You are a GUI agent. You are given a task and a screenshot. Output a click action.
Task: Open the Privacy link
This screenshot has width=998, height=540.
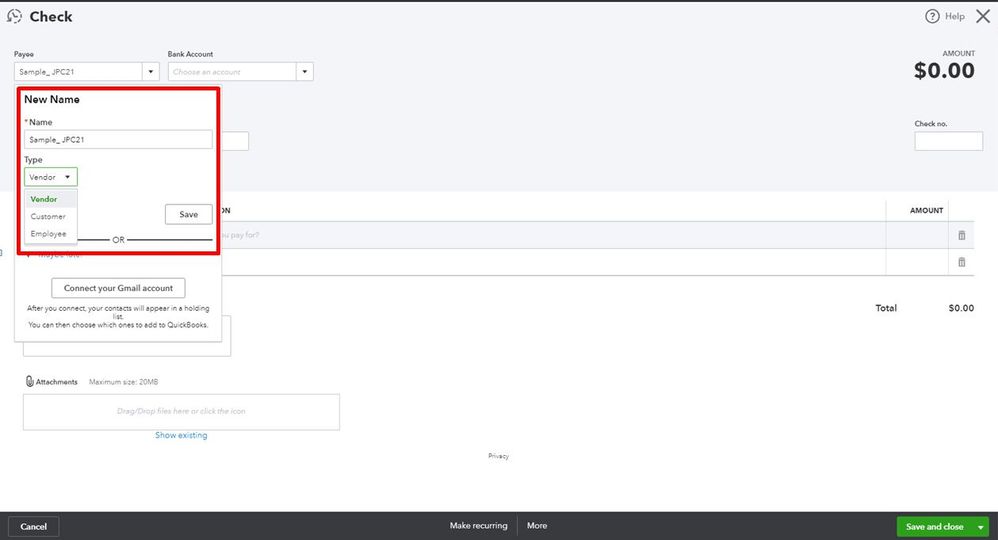coord(498,456)
